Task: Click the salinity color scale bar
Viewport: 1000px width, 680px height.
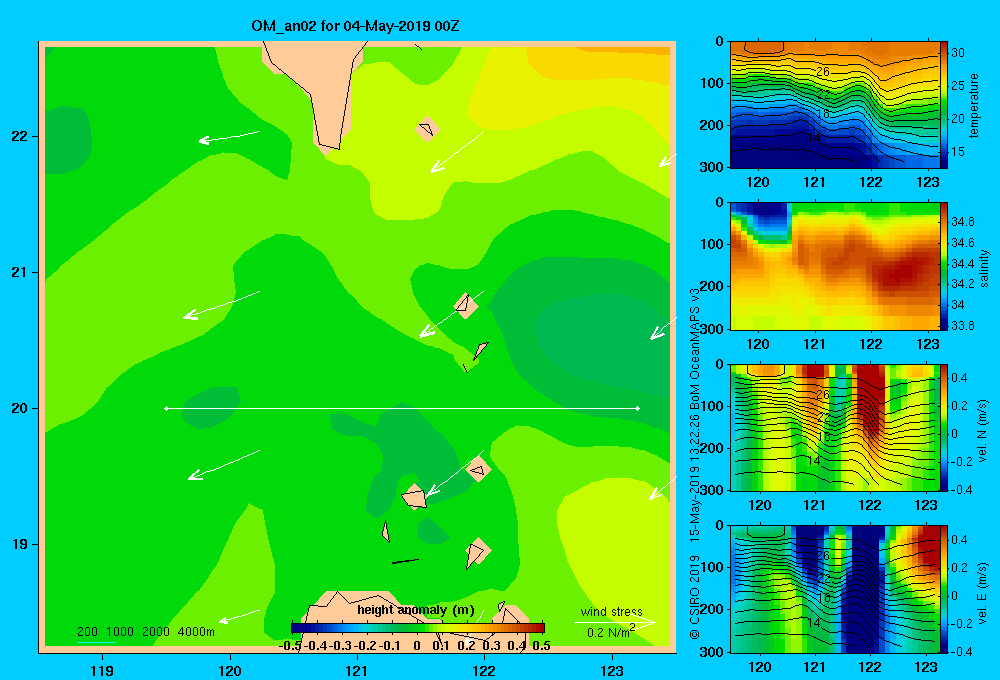Action: coord(944,266)
